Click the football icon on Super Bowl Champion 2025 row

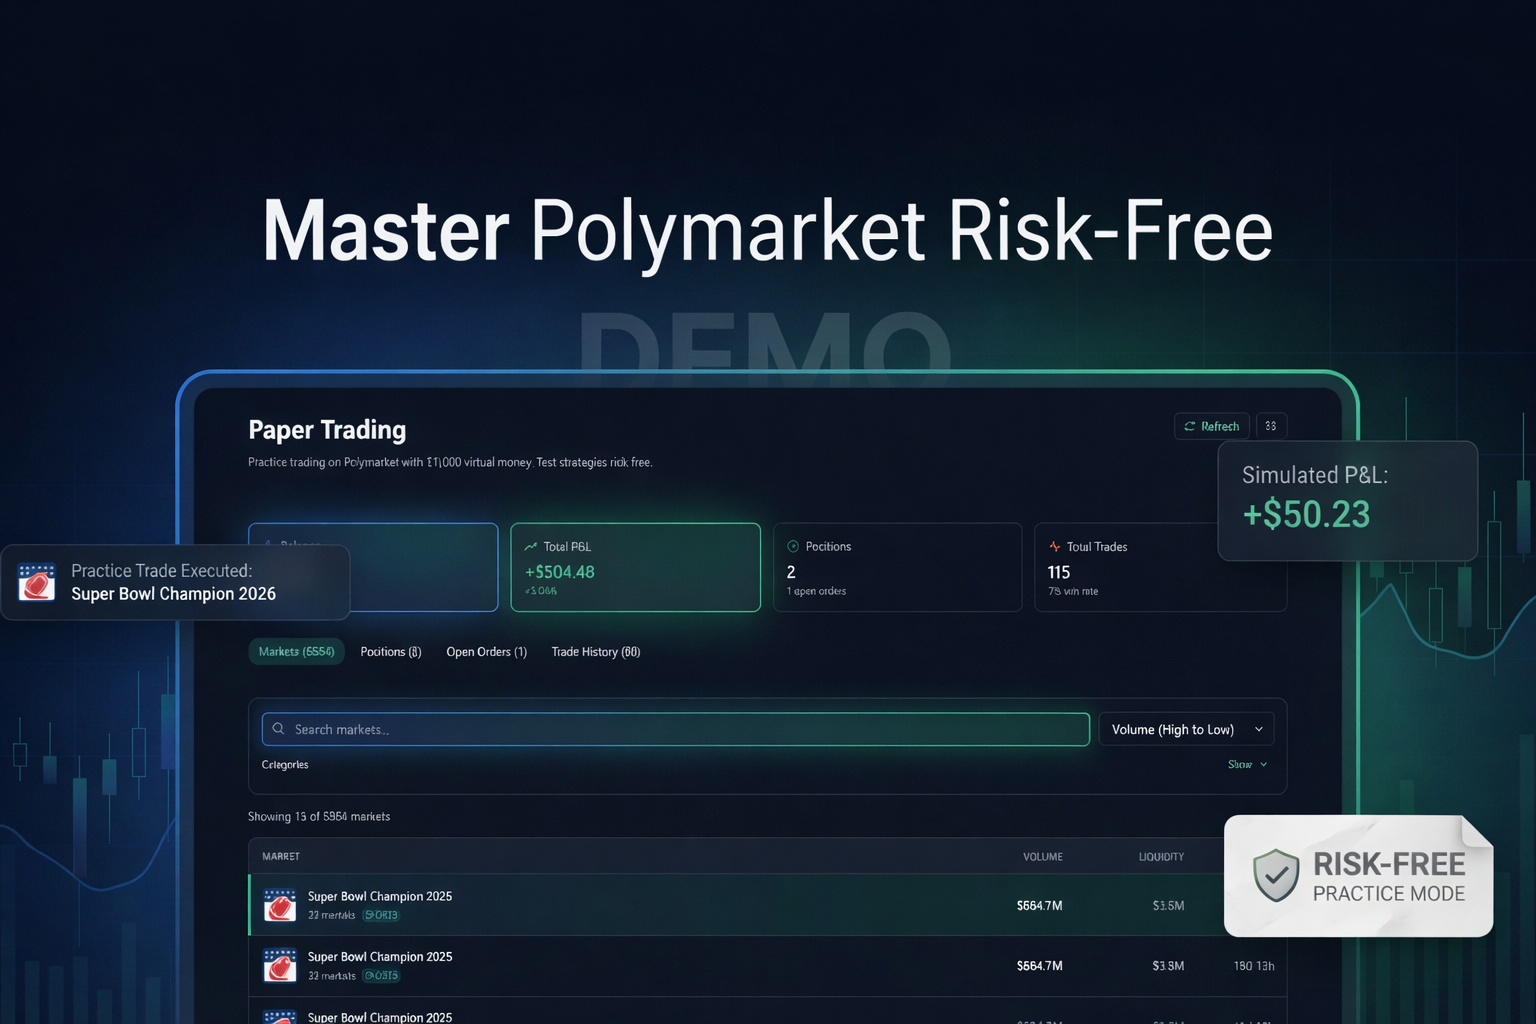click(280, 905)
